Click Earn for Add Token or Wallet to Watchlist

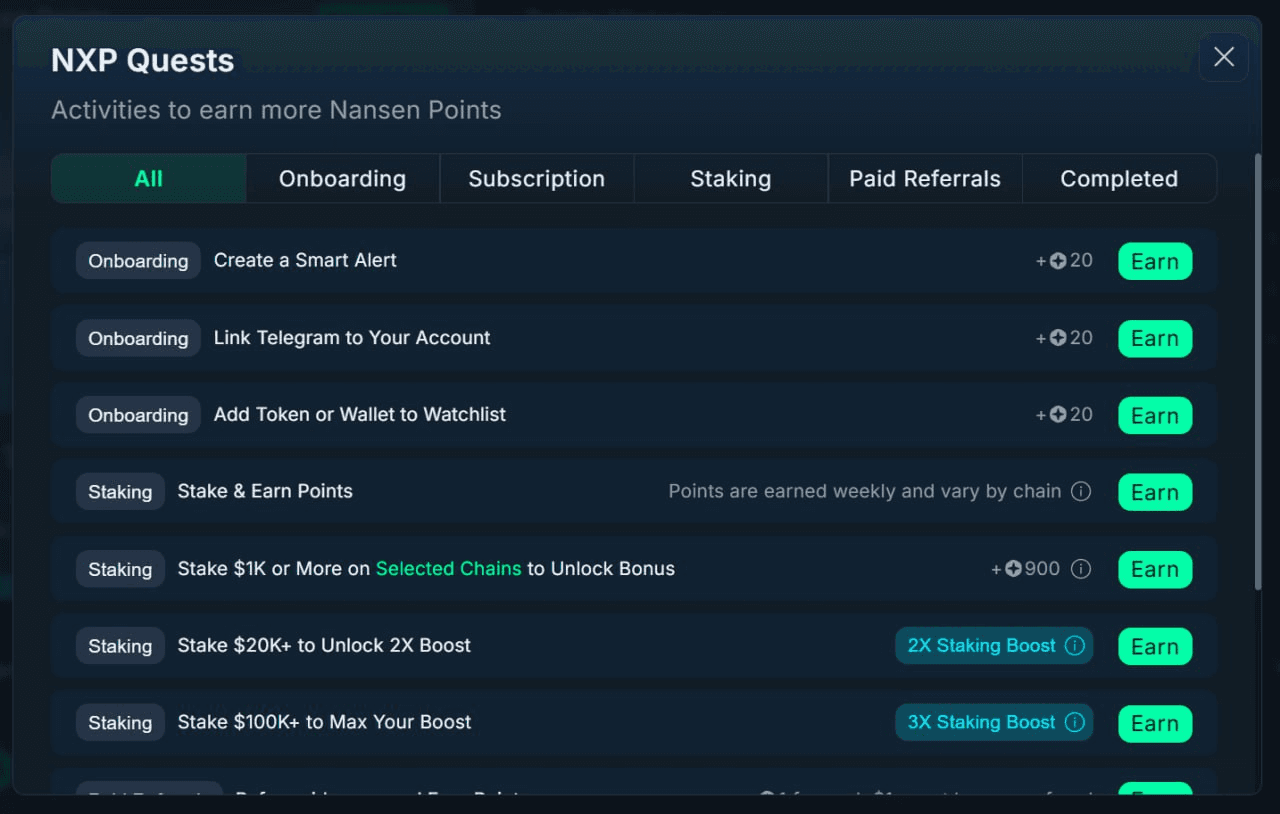tap(1155, 415)
